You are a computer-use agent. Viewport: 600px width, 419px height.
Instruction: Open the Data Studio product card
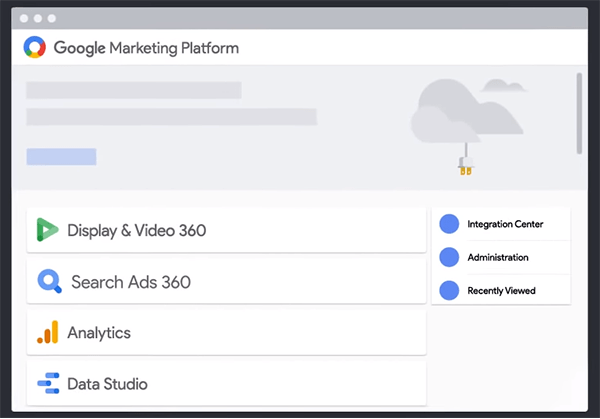coord(227,383)
